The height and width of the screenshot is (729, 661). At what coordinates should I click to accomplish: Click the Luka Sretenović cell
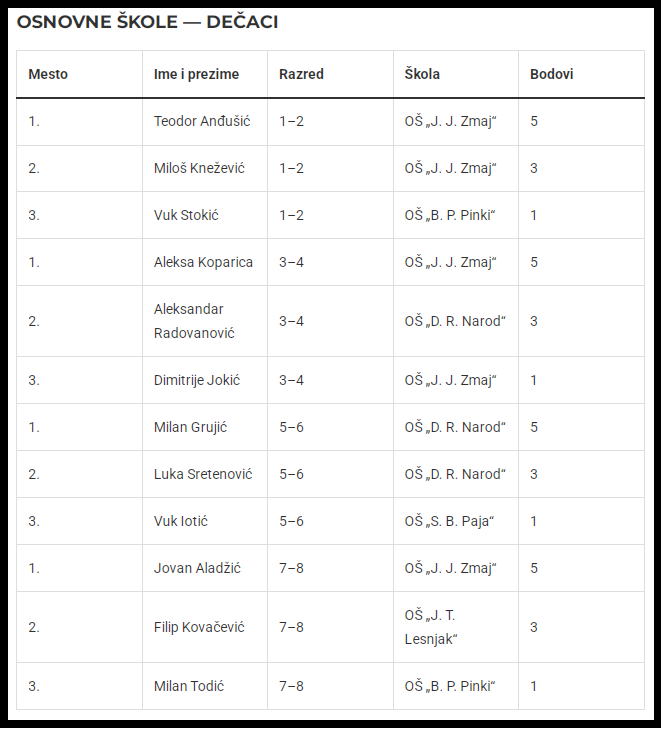tap(203, 474)
